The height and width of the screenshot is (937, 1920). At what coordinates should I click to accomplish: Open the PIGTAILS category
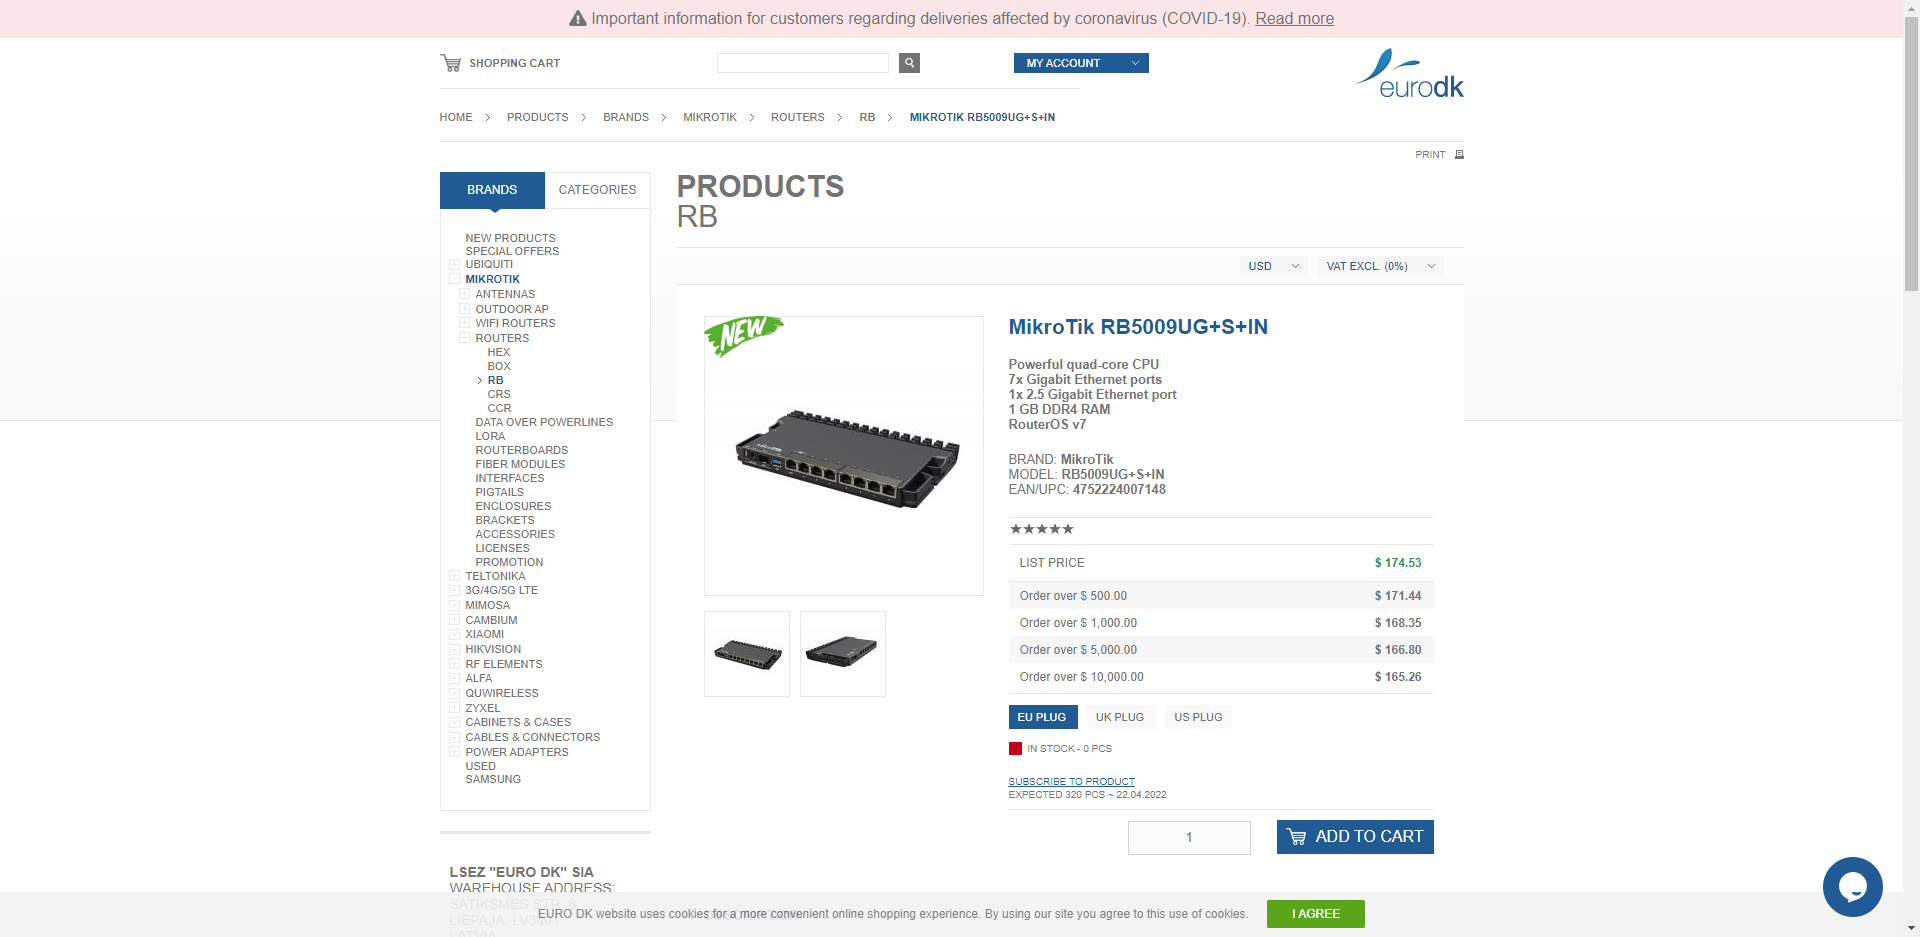coord(499,492)
